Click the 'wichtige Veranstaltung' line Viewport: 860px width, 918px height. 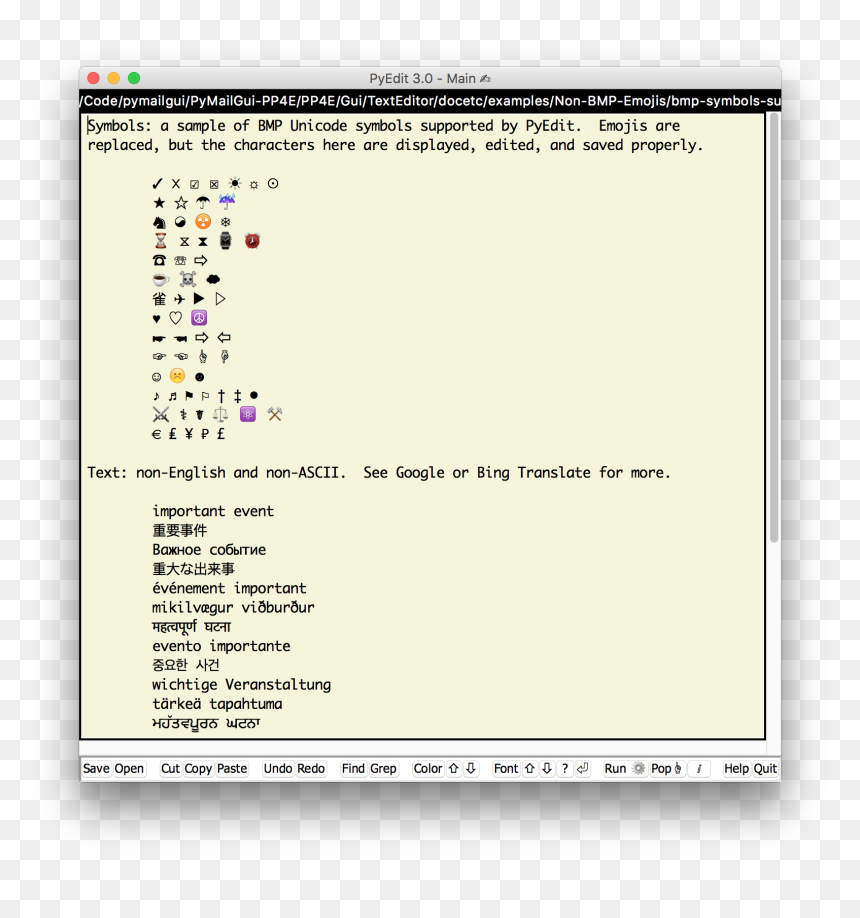coord(241,685)
